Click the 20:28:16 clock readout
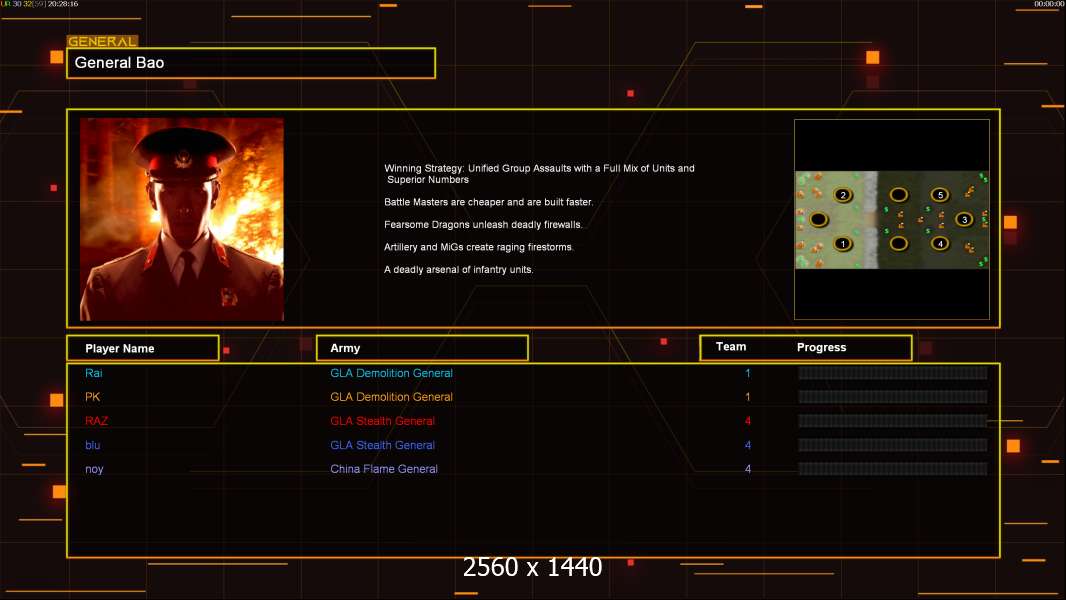 63,4
